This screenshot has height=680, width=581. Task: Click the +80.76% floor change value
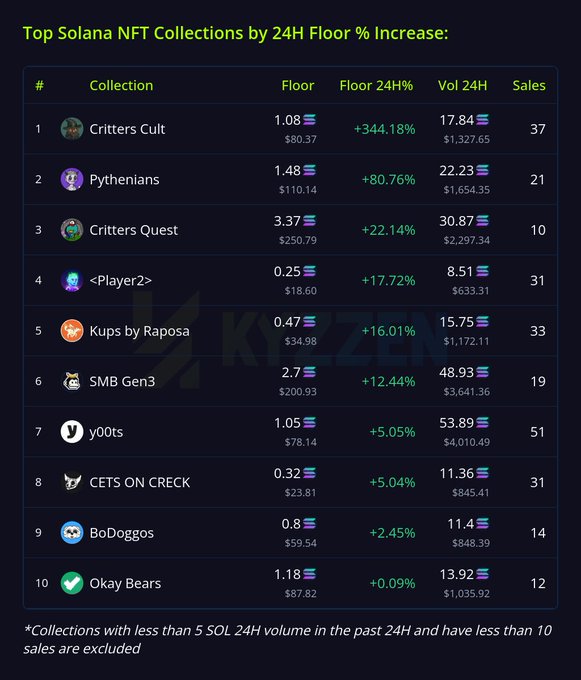(388, 179)
